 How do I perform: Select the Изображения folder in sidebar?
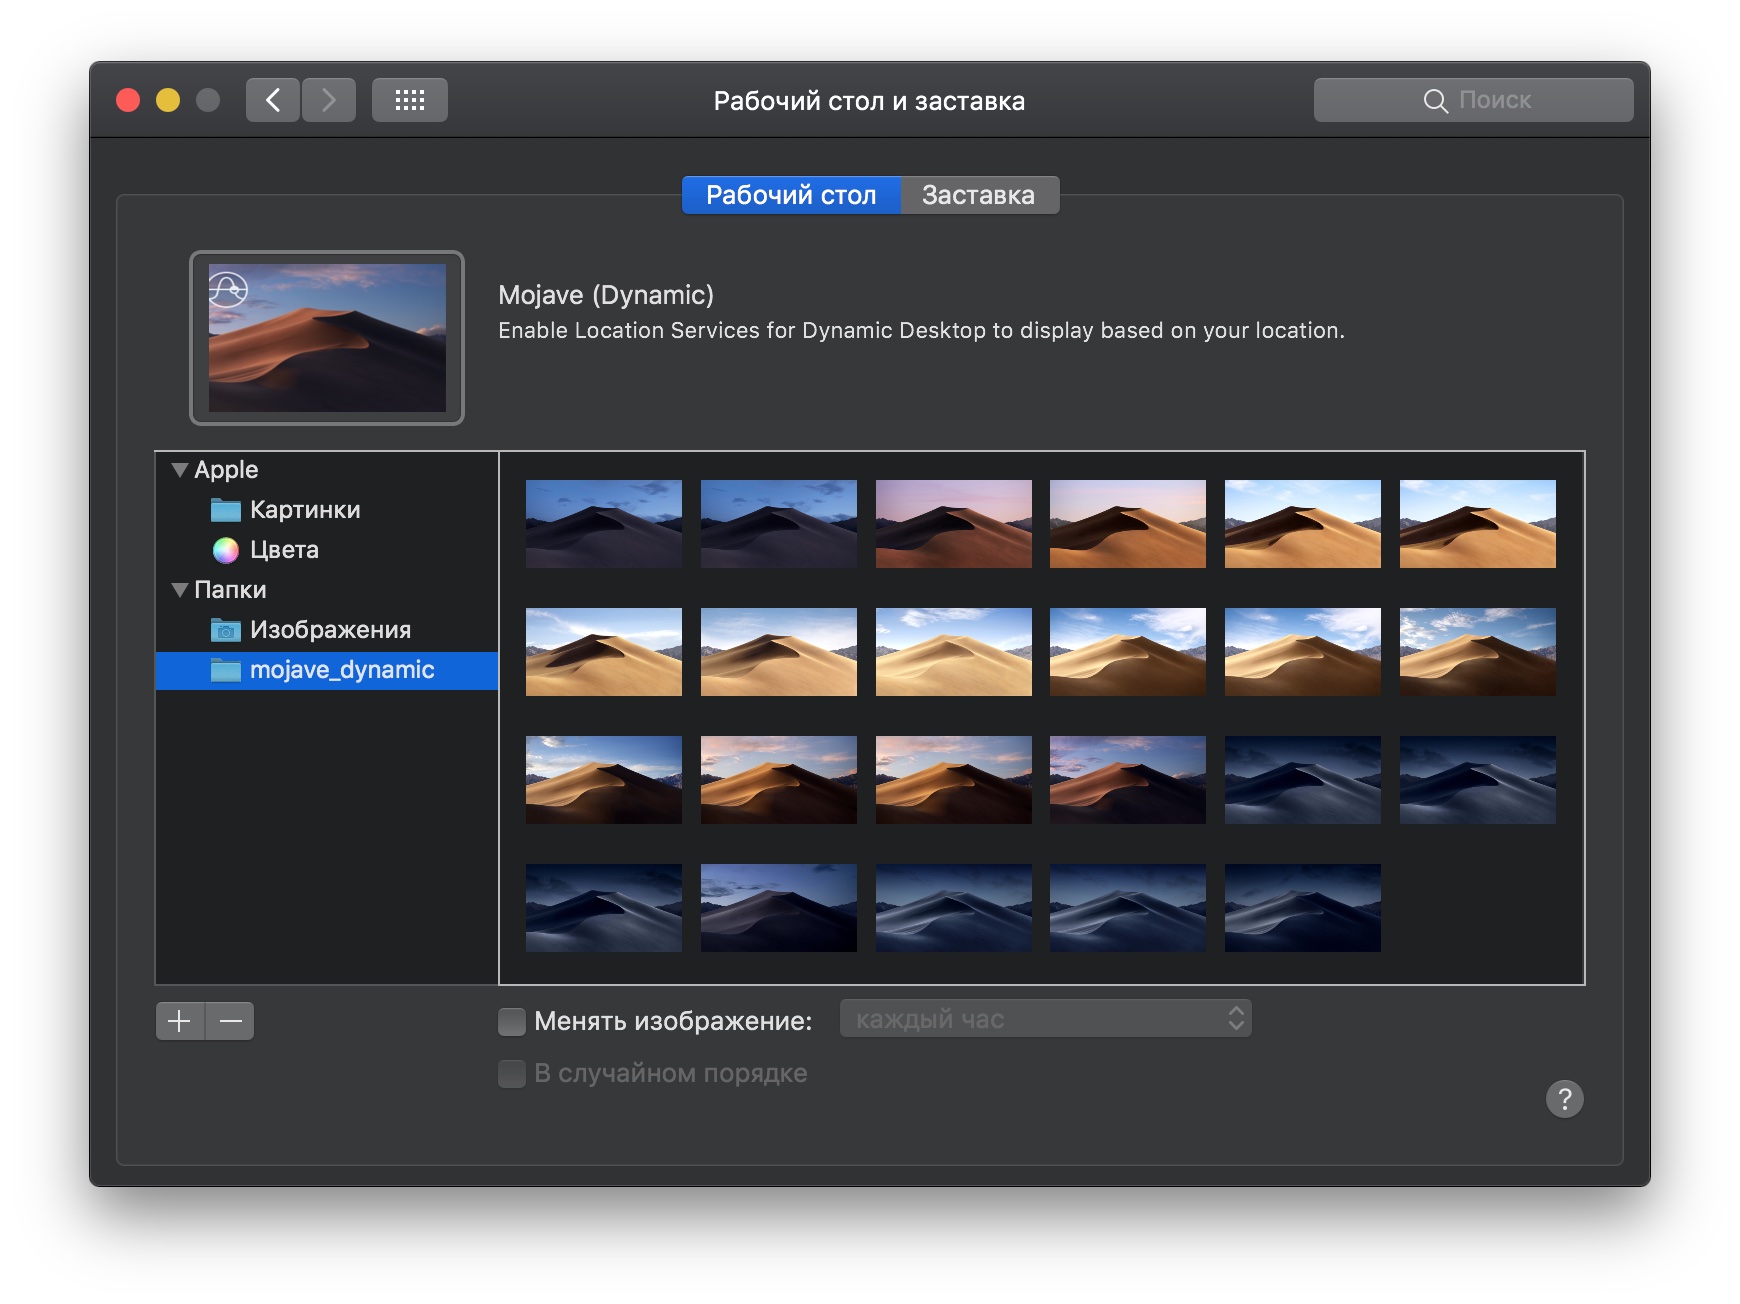(x=329, y=630)
